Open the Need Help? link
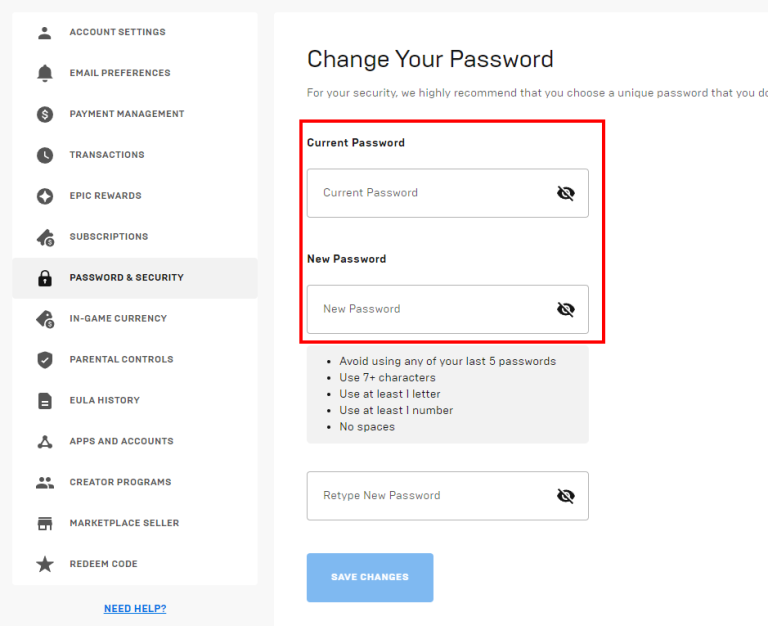The image size is (768, 626). (135, 609)
